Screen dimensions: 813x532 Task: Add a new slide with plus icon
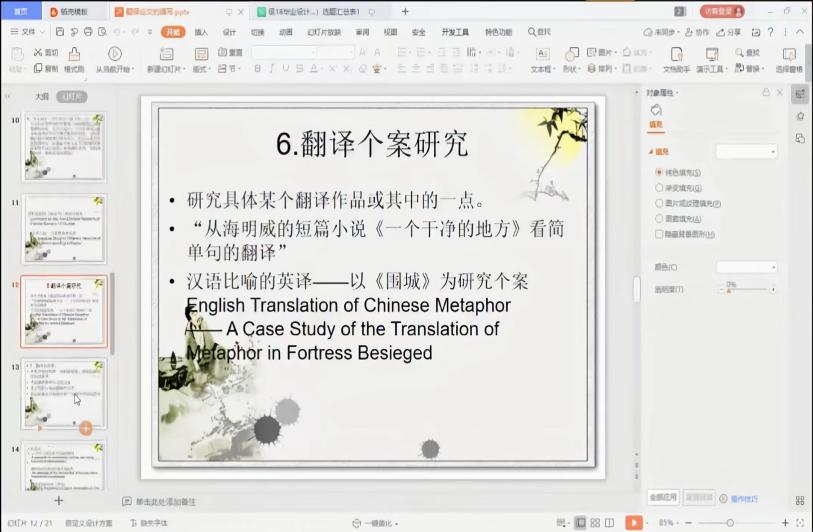tap(58, 501)
